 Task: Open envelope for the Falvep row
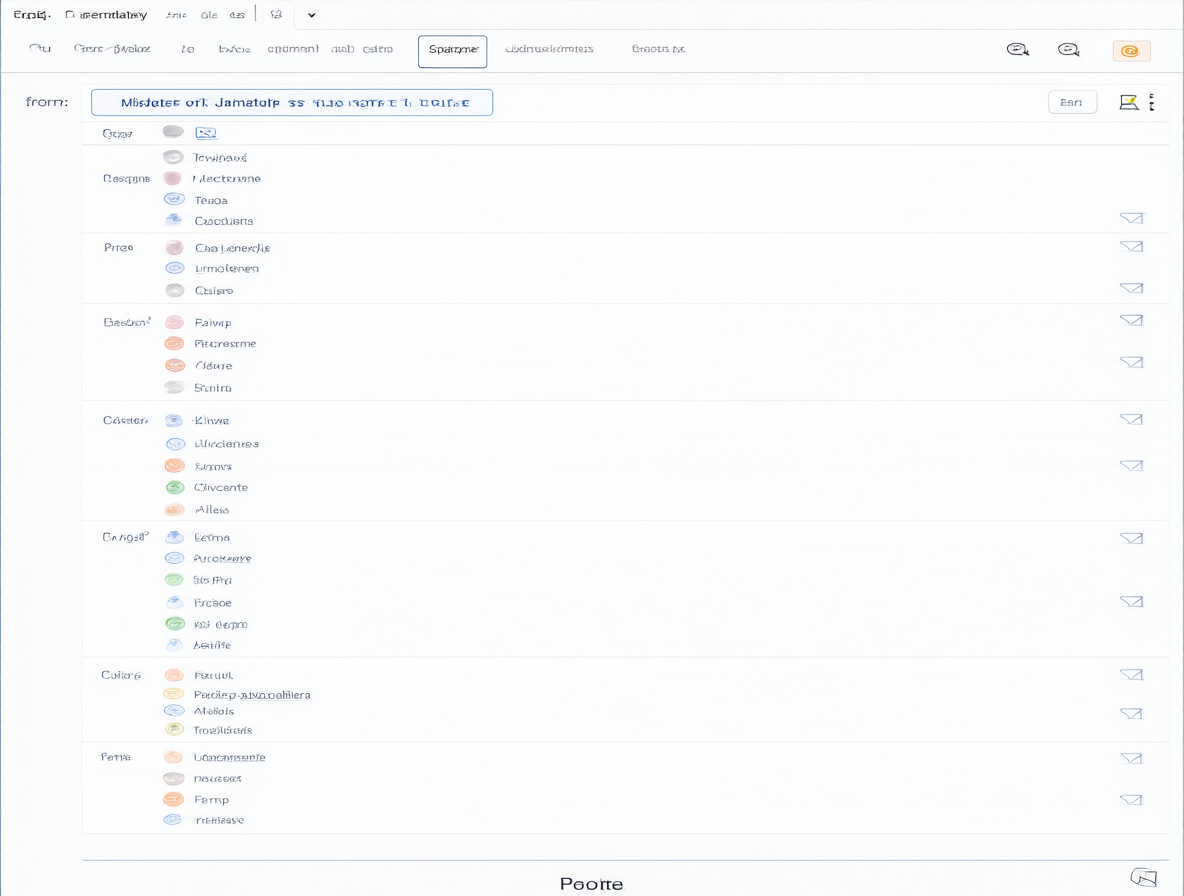[1131, 320]
